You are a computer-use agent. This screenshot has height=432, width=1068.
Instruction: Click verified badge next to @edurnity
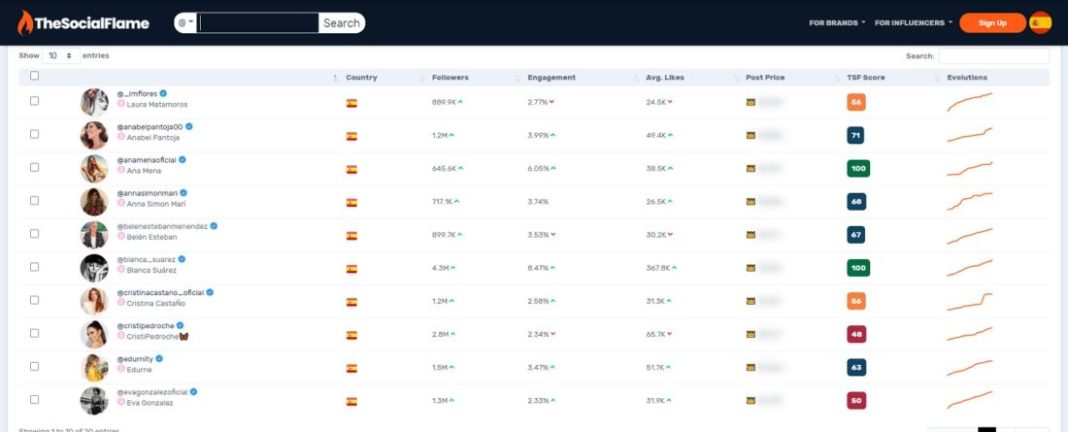click(159, 358)
